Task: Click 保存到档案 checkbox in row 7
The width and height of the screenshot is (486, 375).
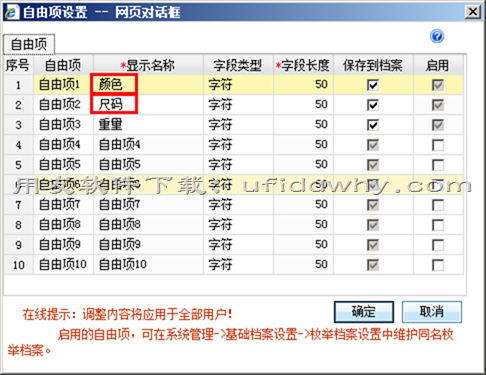Action: pos(373,205)
